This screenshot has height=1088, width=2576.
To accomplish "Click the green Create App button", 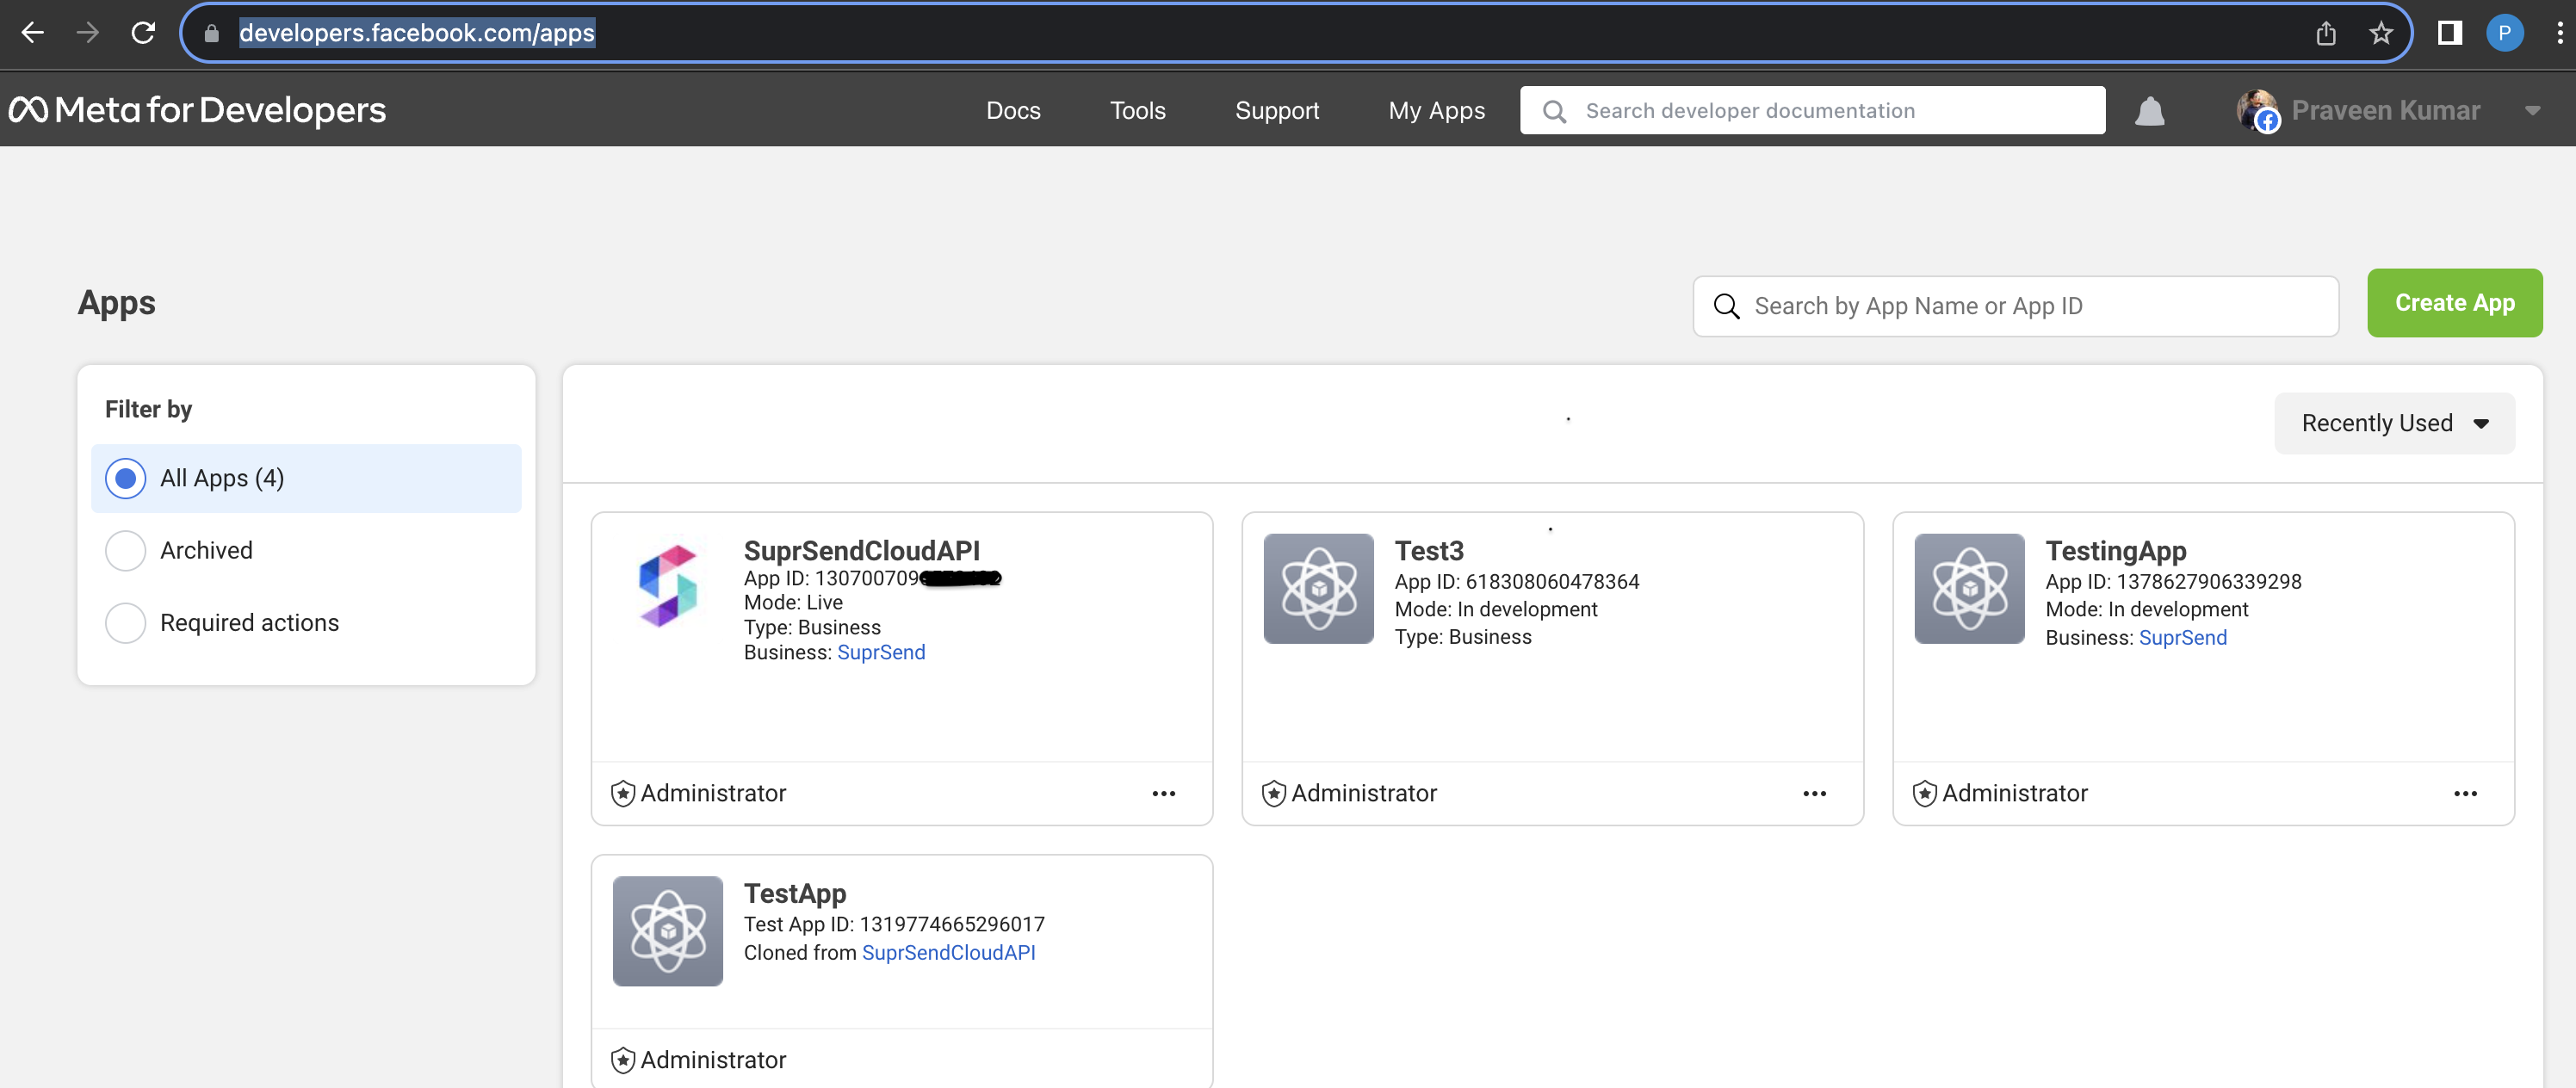I will (2454, 303).
